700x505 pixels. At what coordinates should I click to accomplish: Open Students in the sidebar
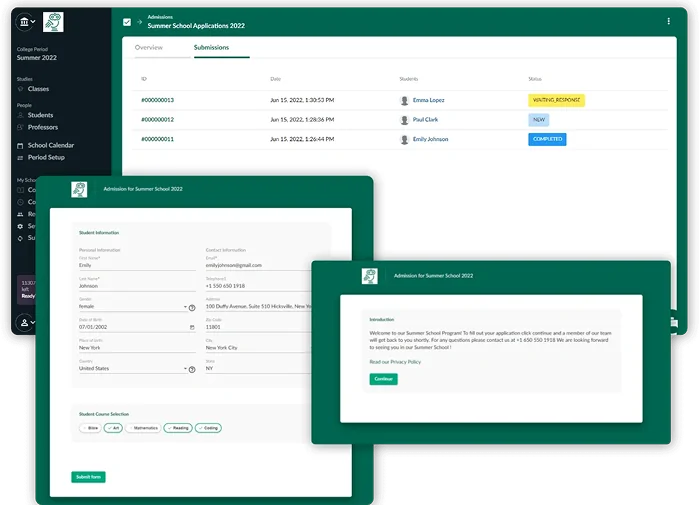(x=40, y=115)
